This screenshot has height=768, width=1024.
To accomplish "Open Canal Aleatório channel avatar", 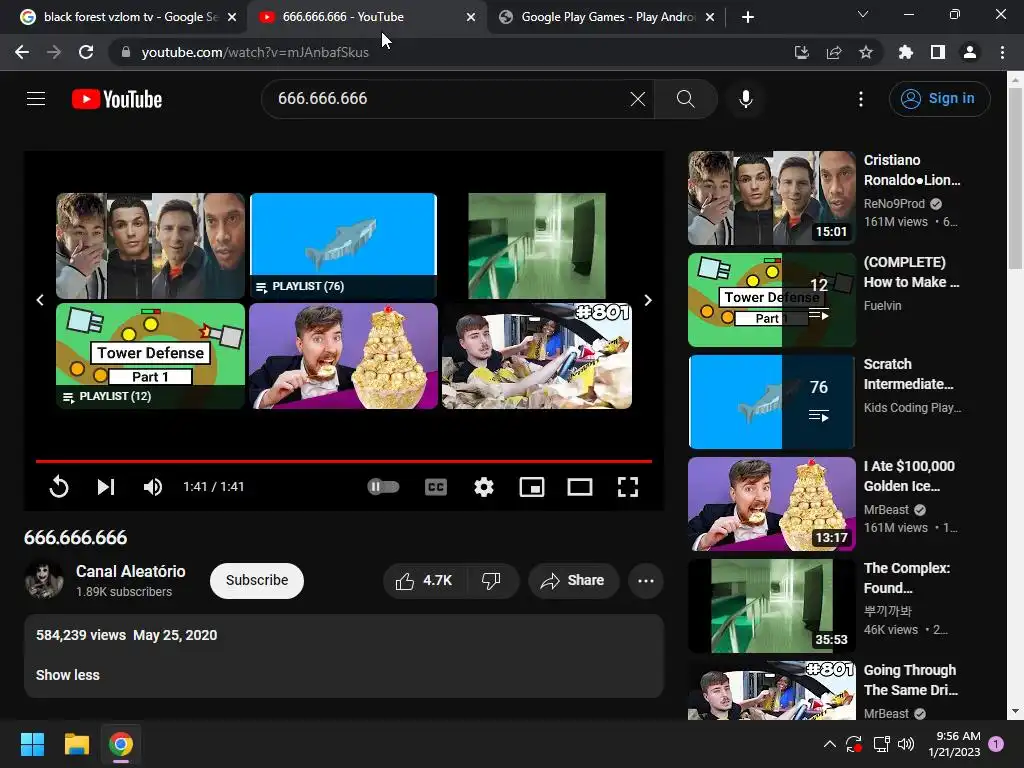I will click(x=44, y=580).
